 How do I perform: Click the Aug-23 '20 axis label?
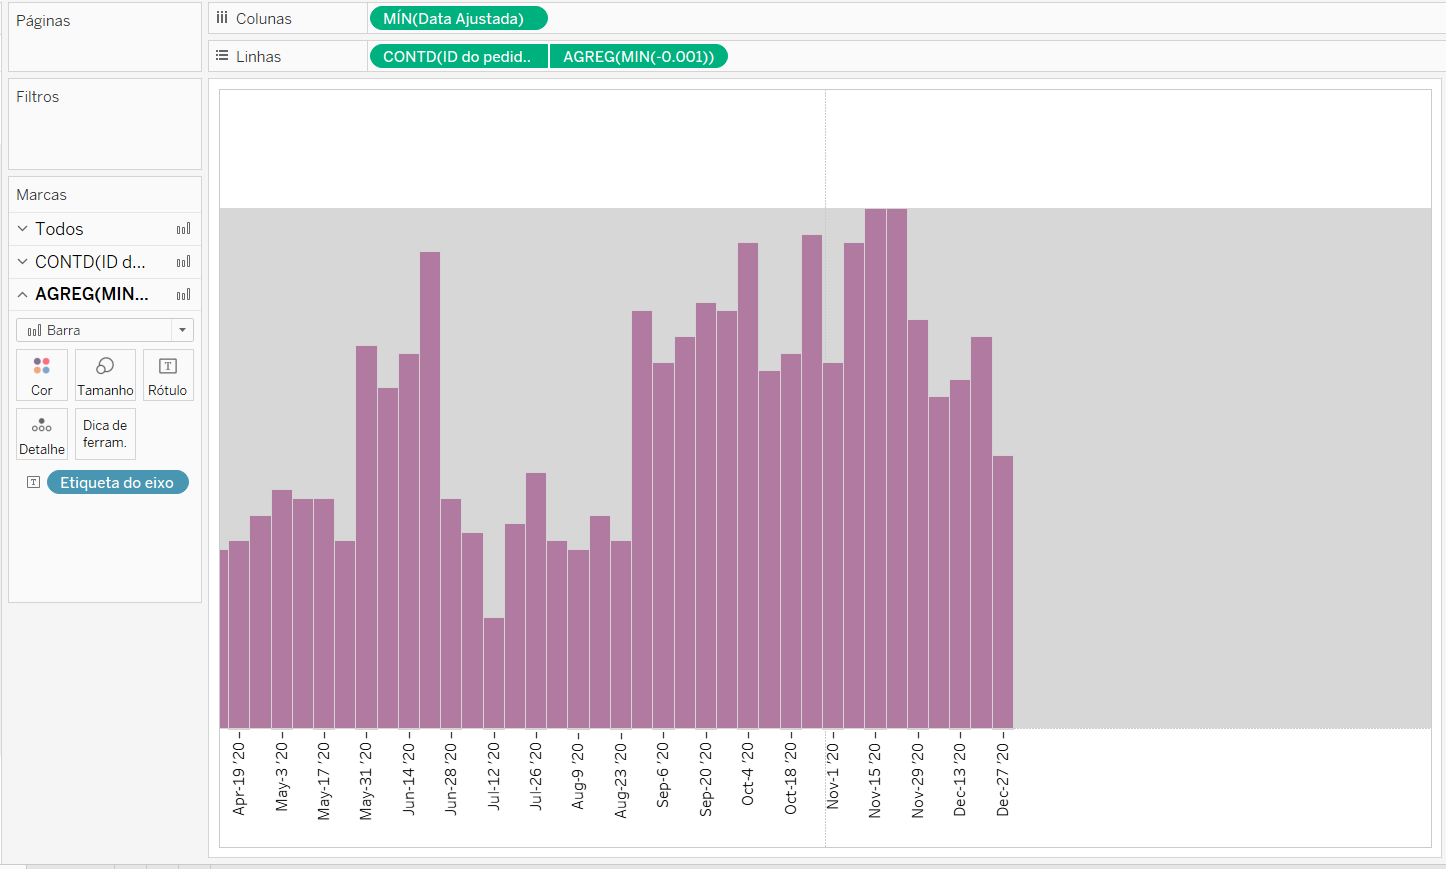[x=621, y=779]
